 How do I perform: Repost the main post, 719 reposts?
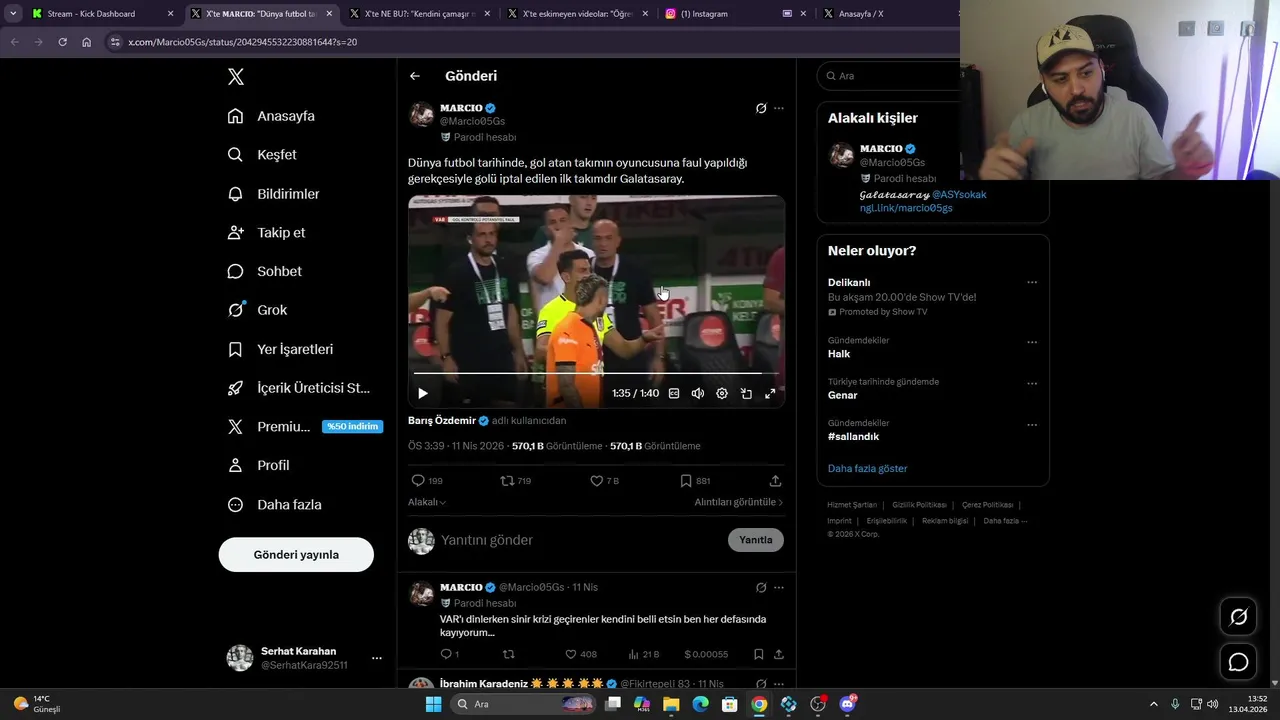coord(516,481)
